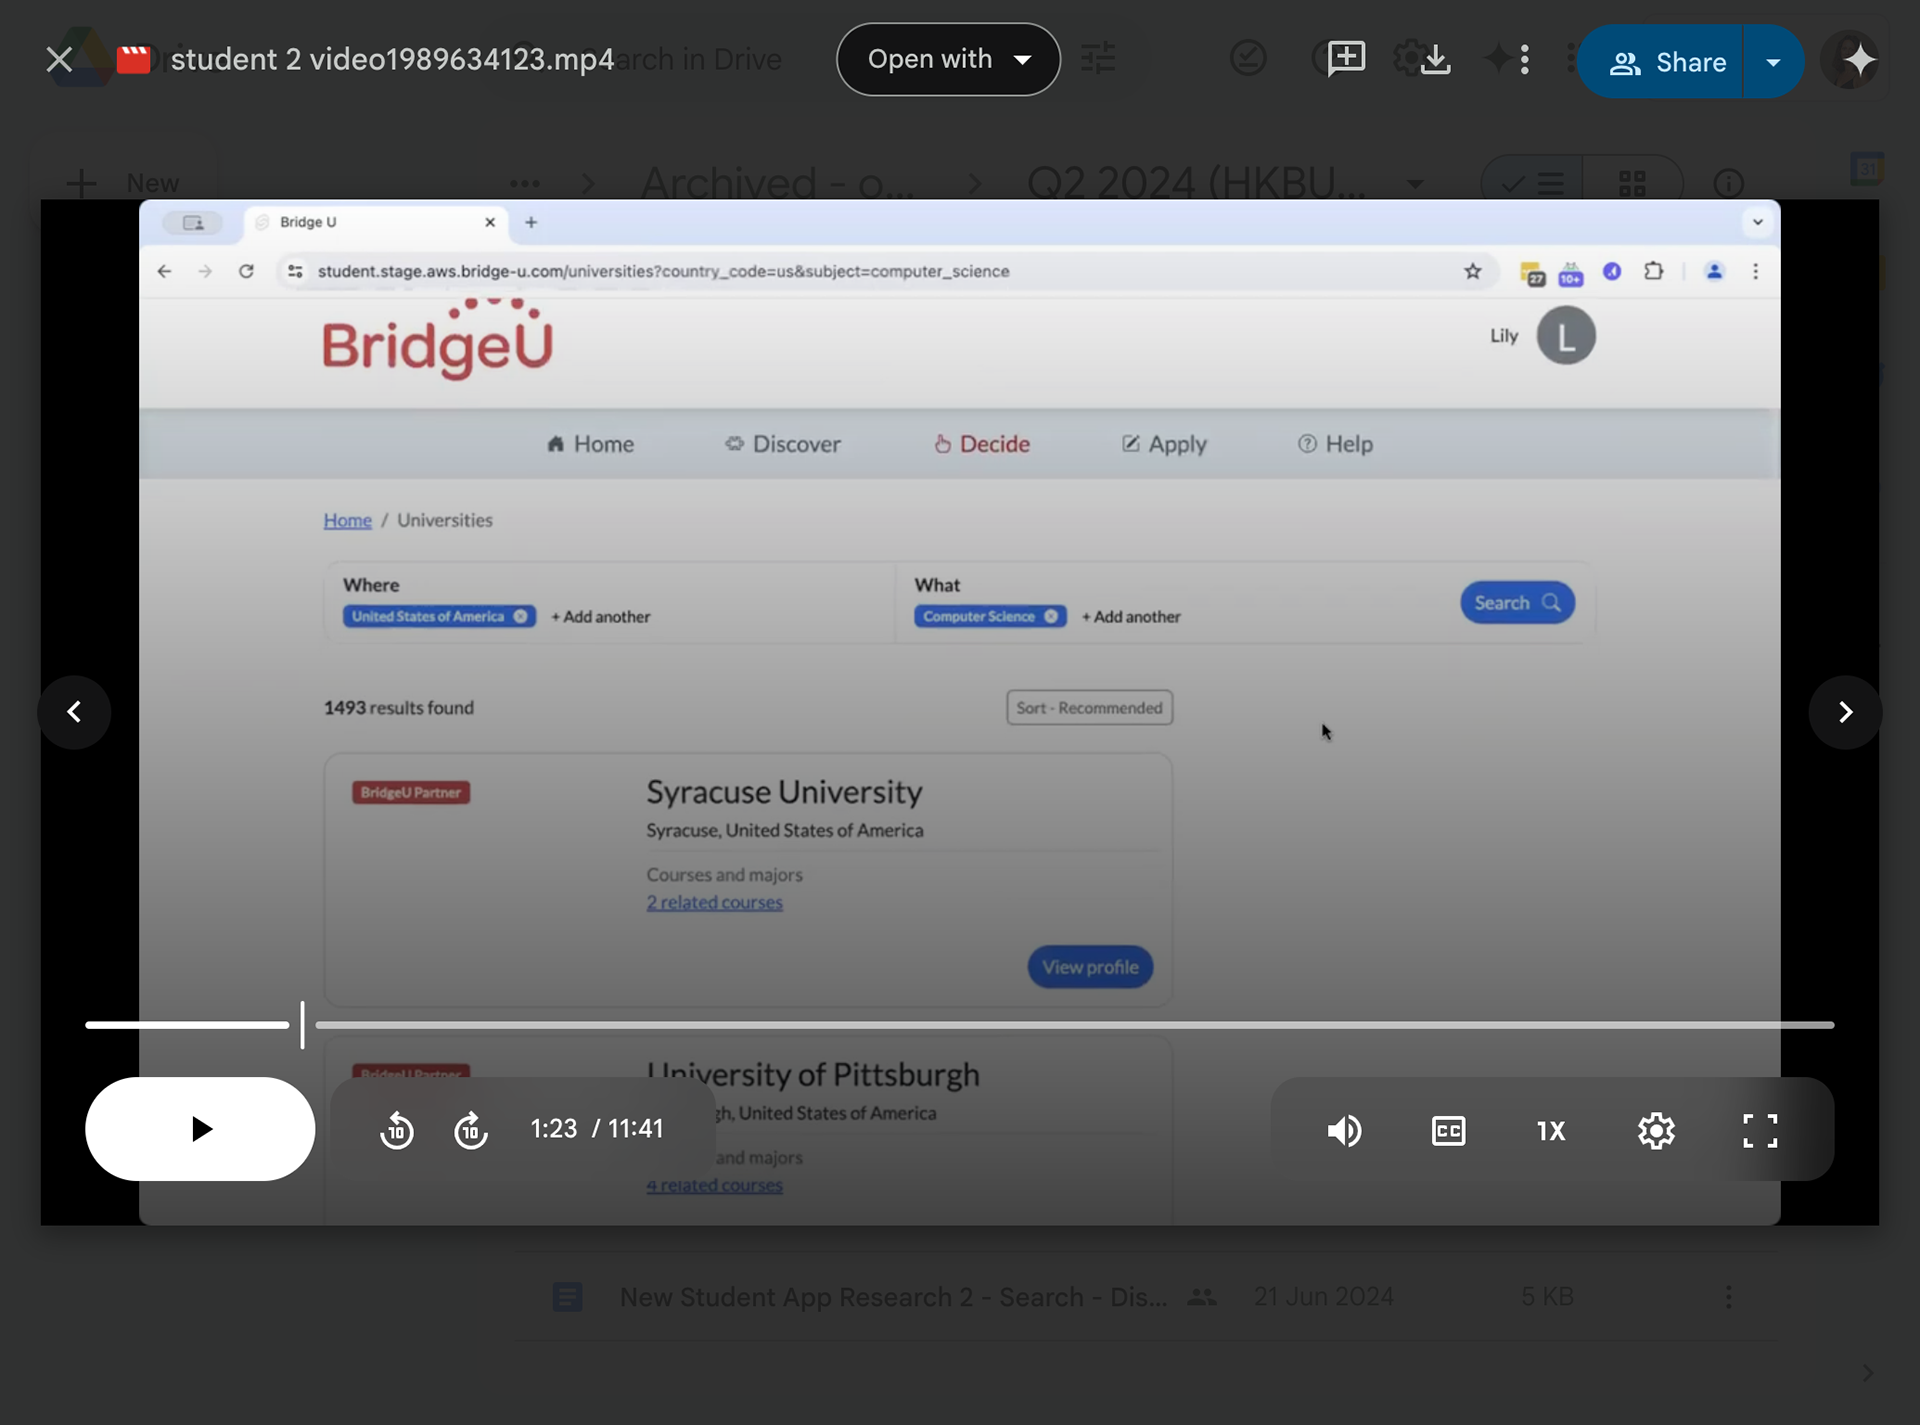The height and width of the screenshot is (1425, 1920).
Task: Rewind the video 10 seconds
Action: (397, 1130)
